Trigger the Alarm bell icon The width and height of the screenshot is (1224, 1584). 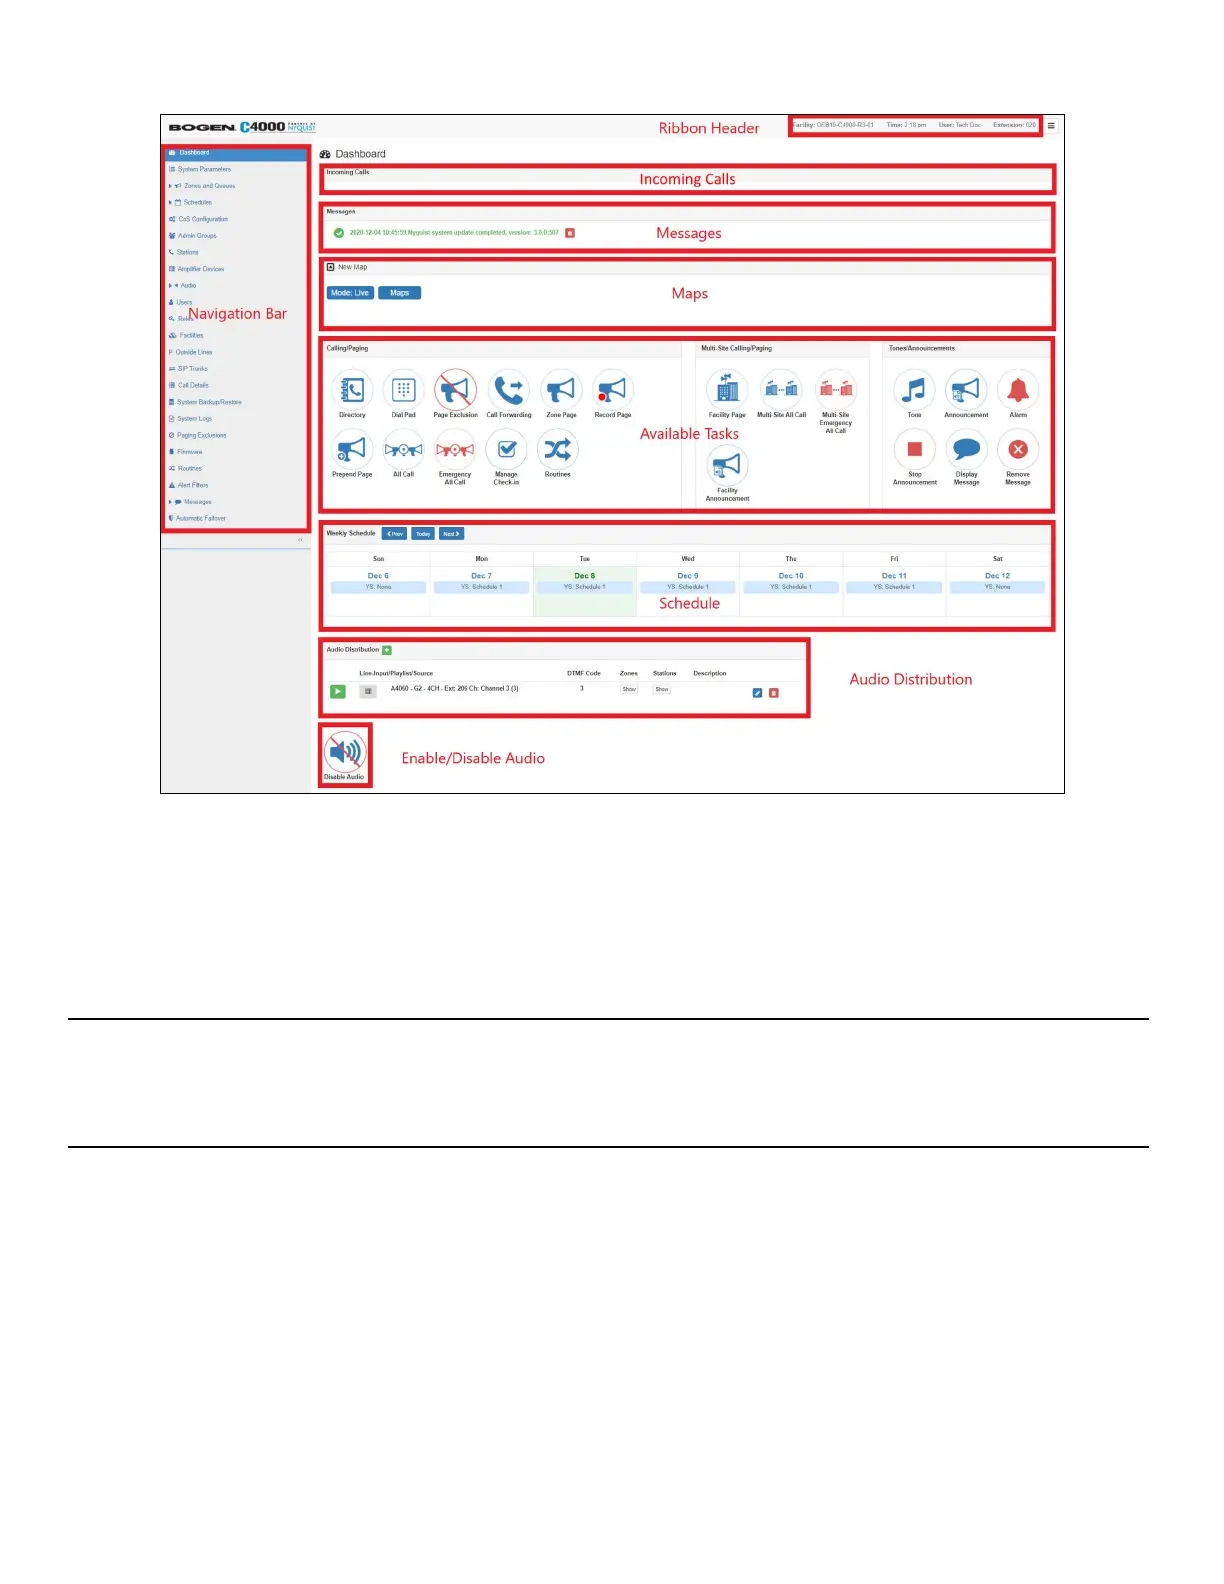[x=1018, y=390]
